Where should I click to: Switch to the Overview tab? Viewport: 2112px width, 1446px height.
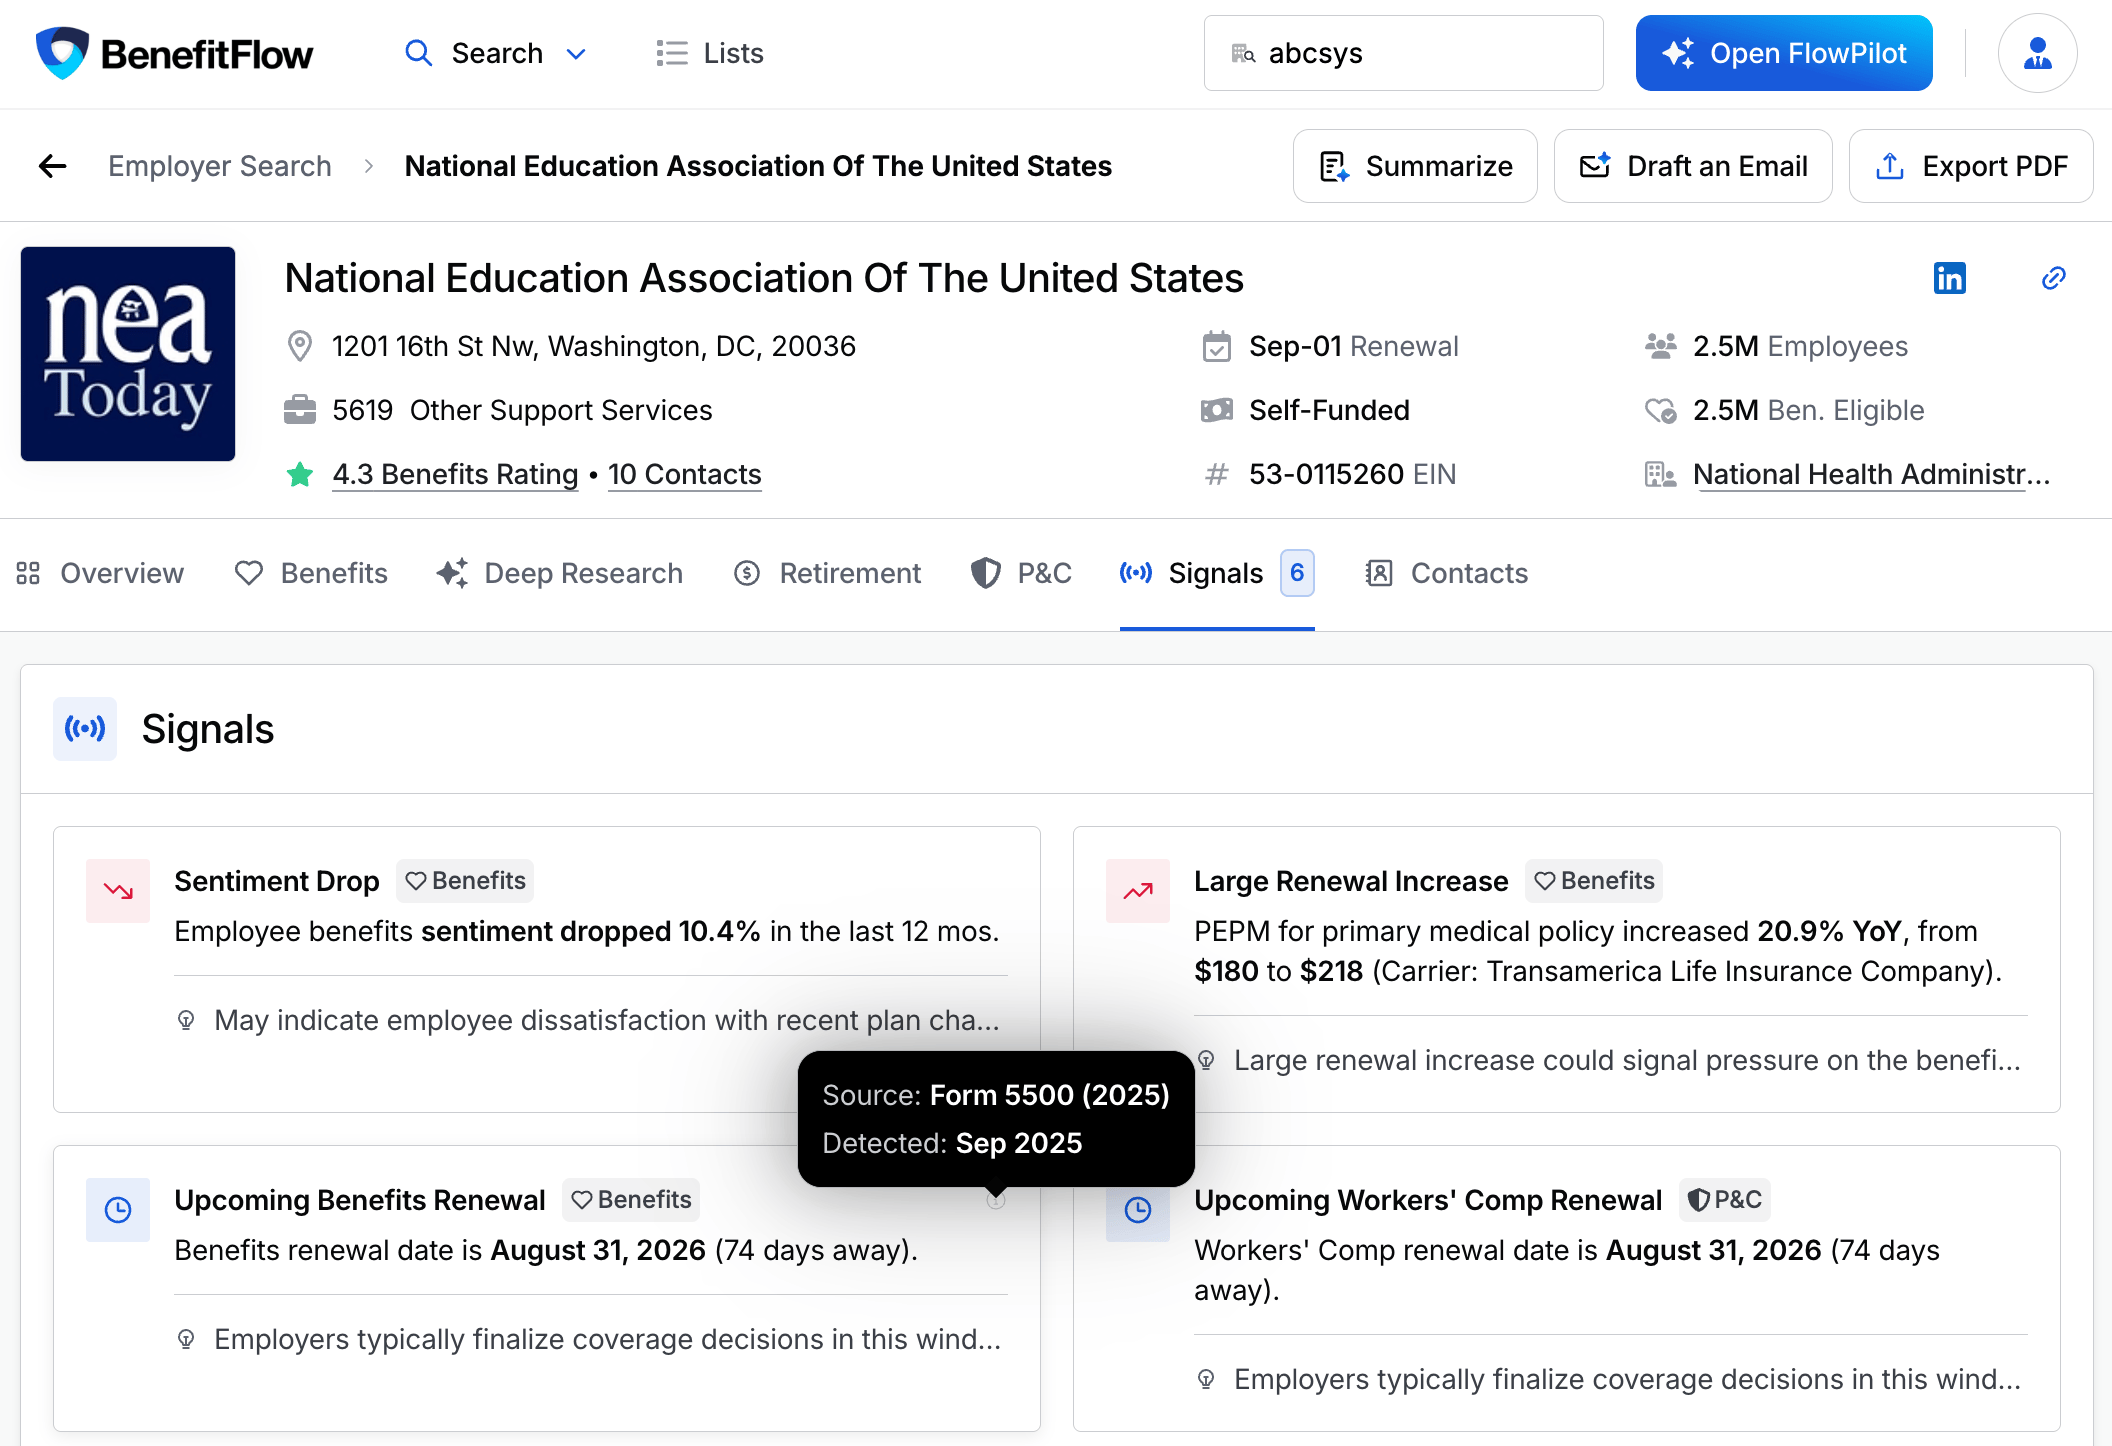point(100,573)
